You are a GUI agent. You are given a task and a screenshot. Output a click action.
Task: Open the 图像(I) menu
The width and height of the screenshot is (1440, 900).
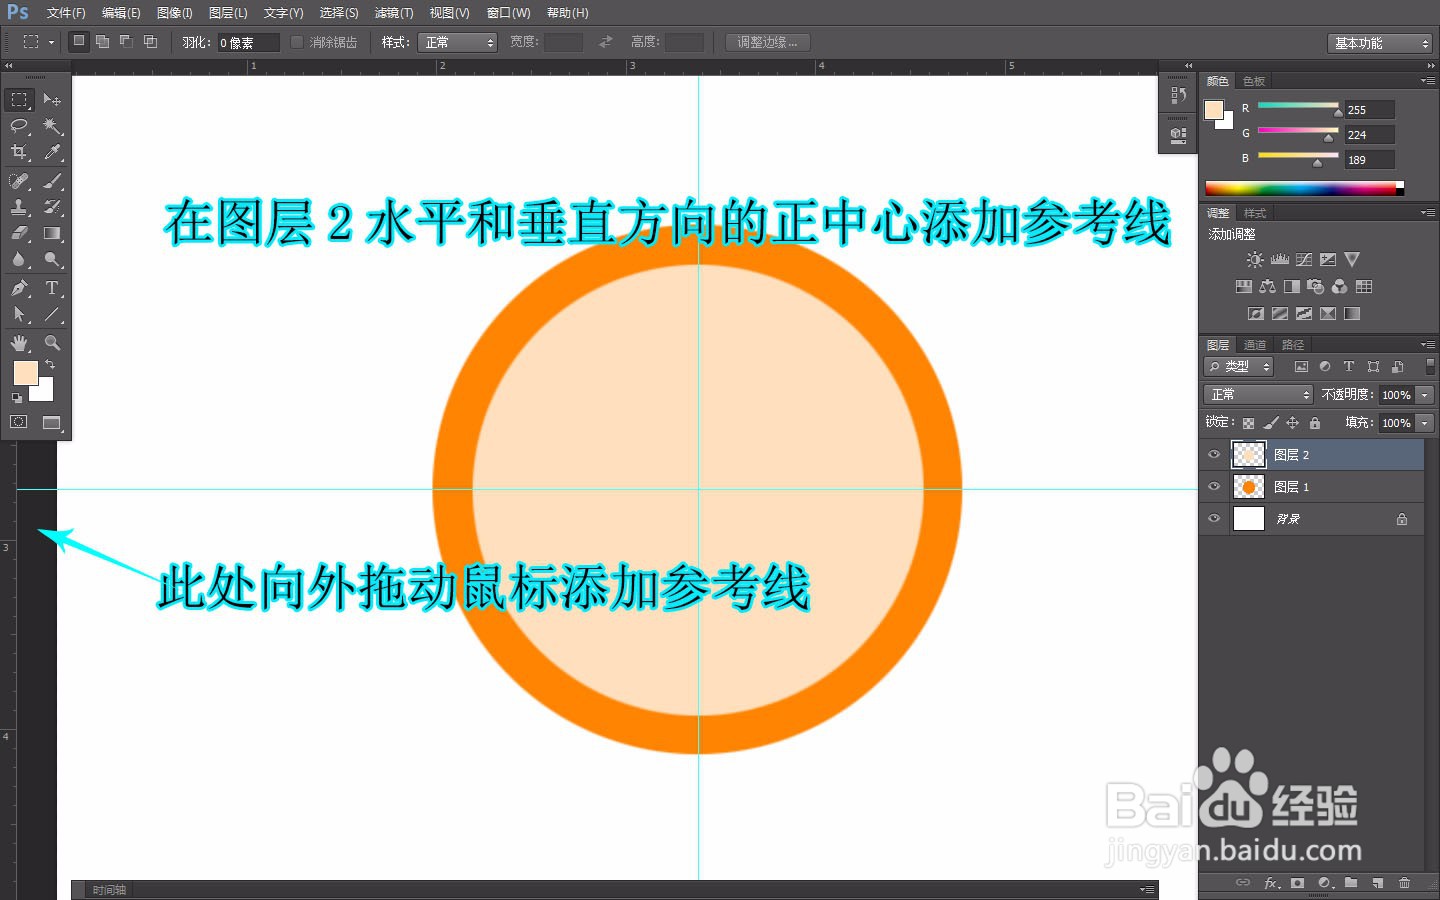click(175, 13)
